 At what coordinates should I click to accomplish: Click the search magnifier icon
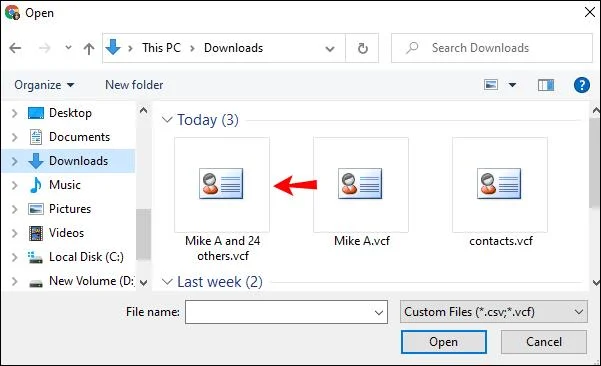coord(412,48)
